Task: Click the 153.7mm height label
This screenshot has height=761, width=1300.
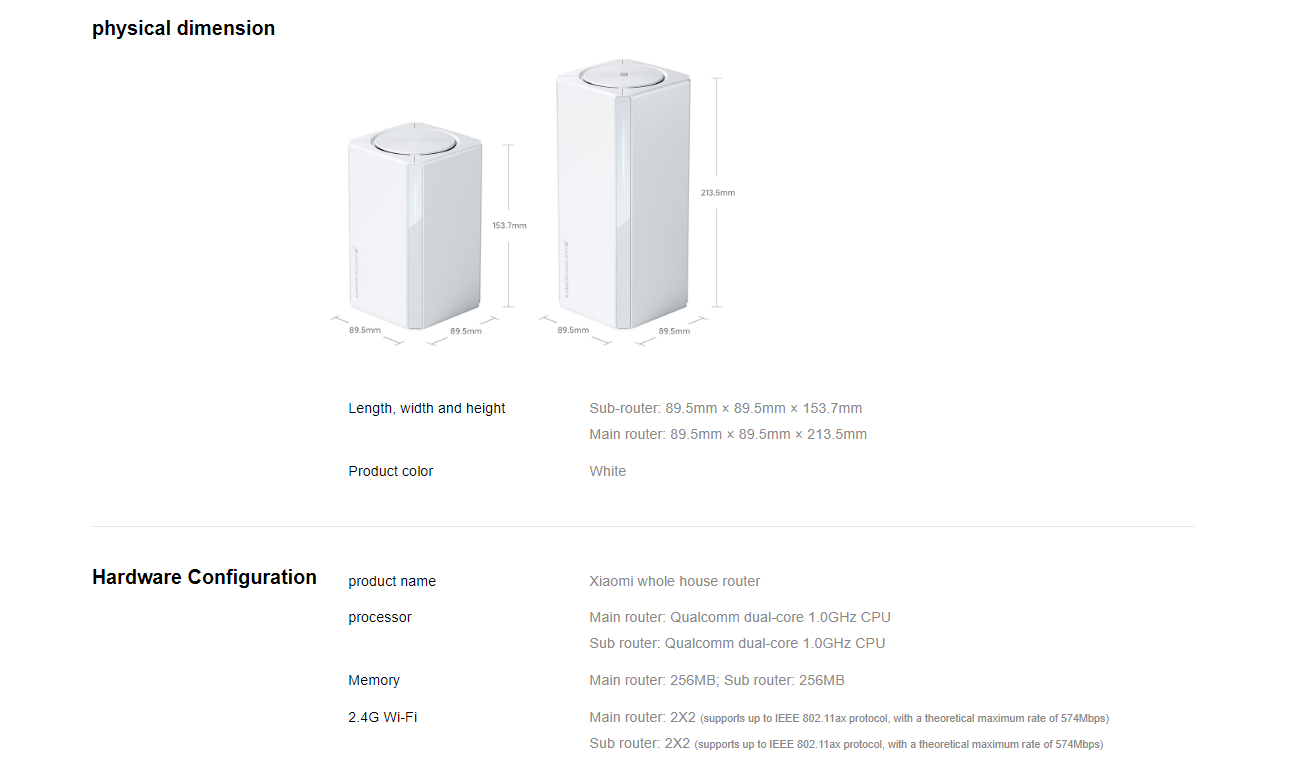Action: point(509,226)
